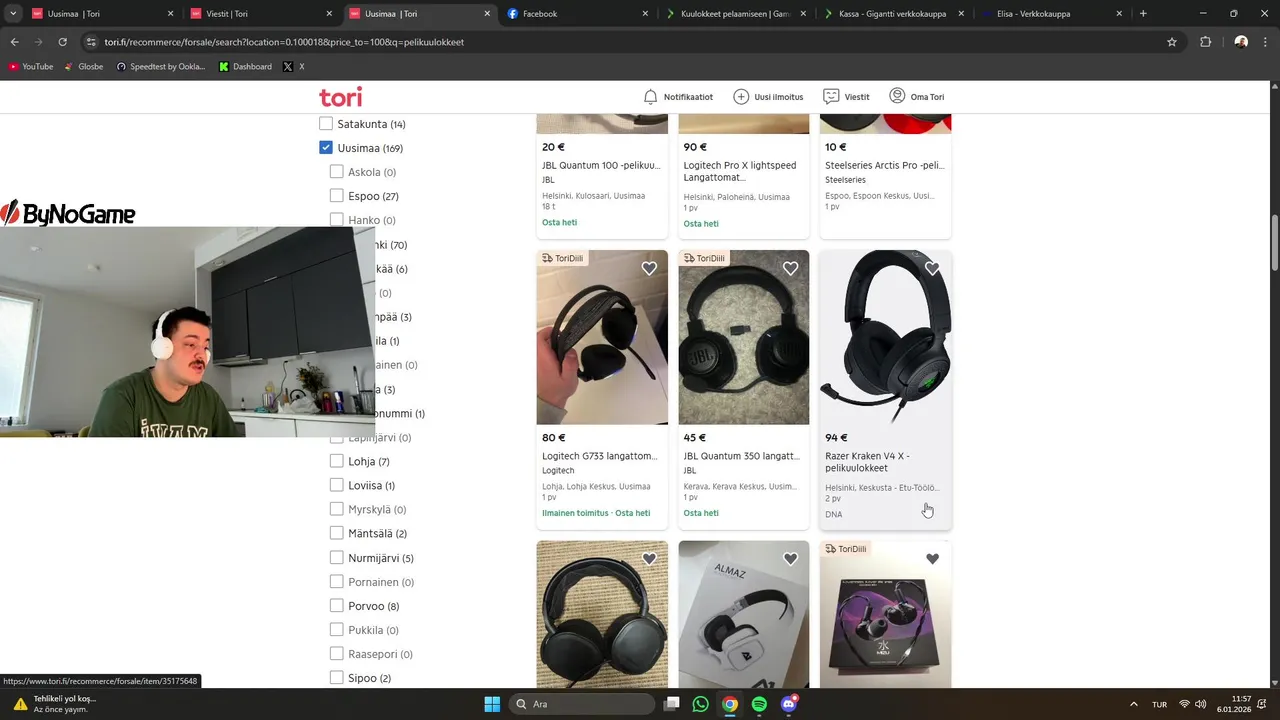Screen dimensions: 1280x720
Task: Open the X bookmark
Action: point(294,67)
